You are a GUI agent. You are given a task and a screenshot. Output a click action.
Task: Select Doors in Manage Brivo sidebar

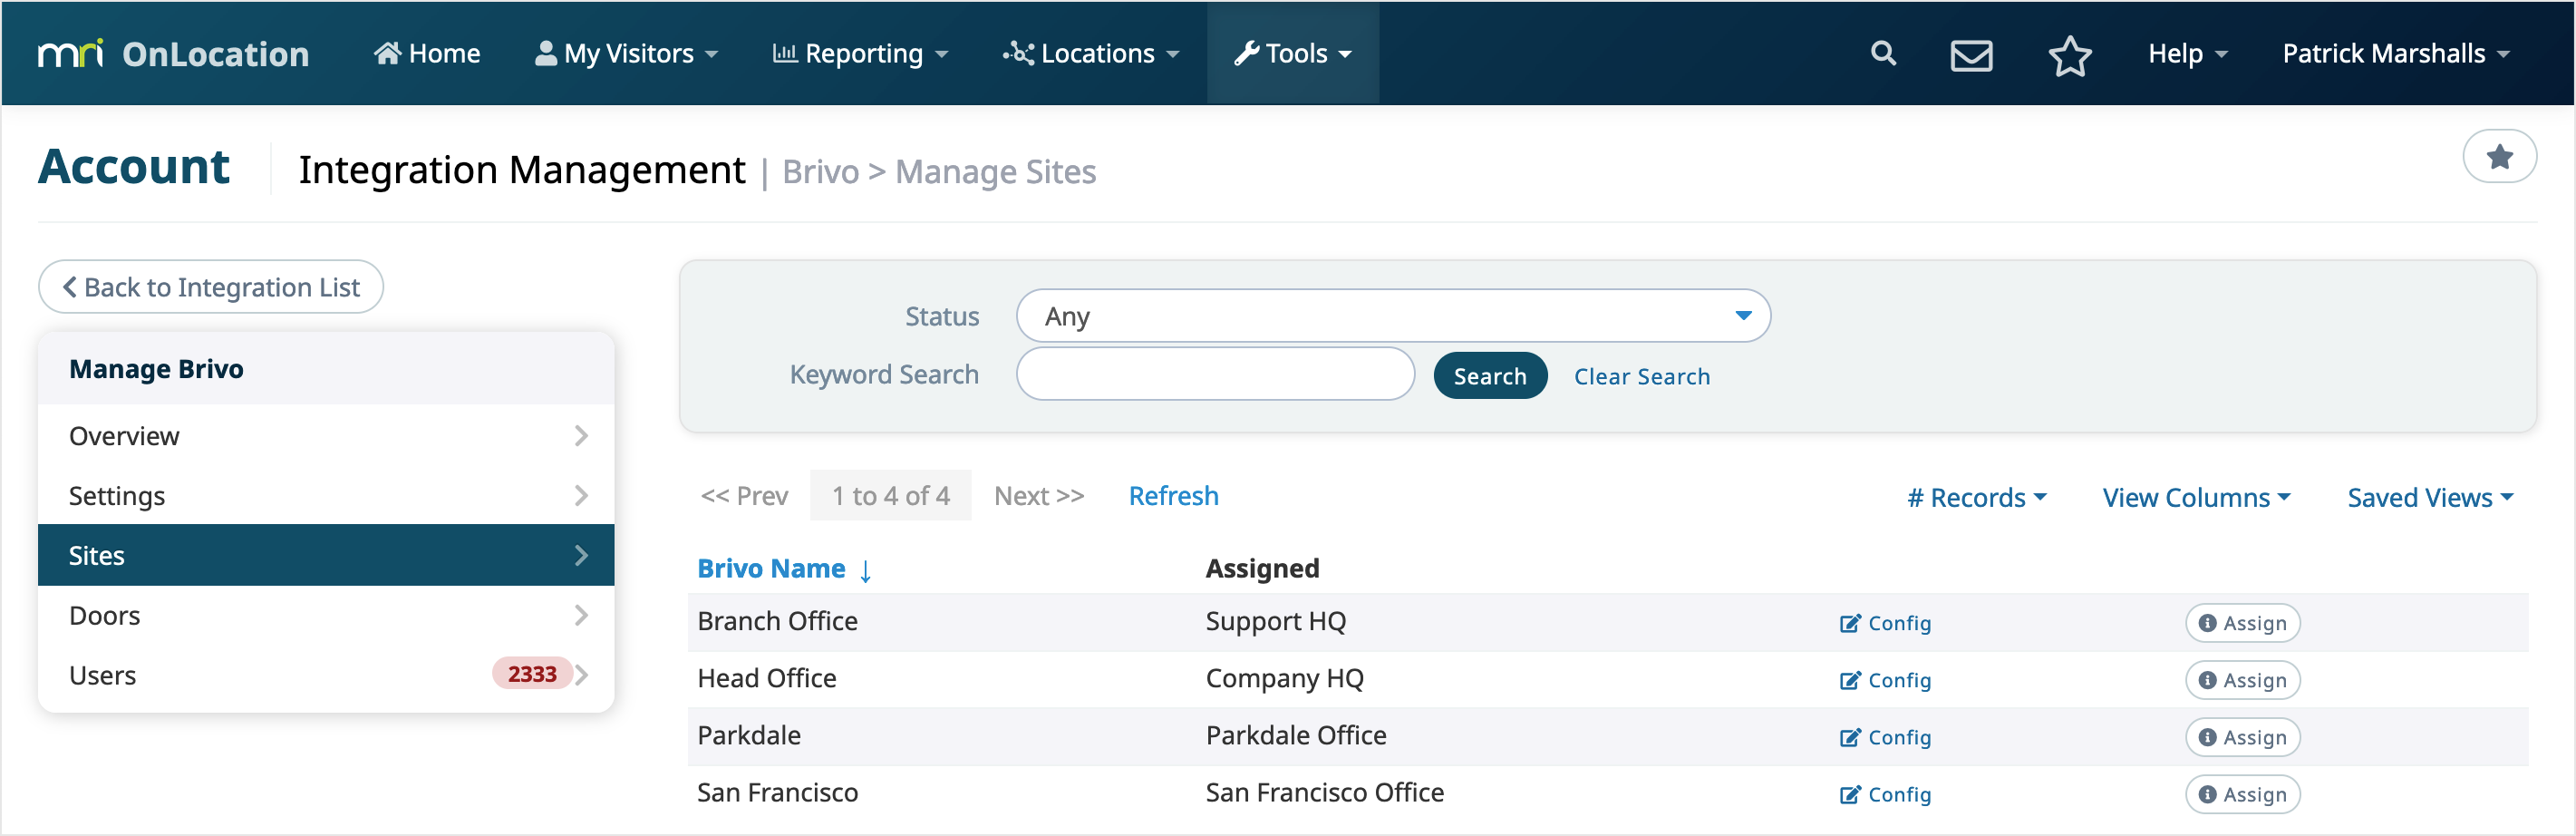(x=326, y=615)
